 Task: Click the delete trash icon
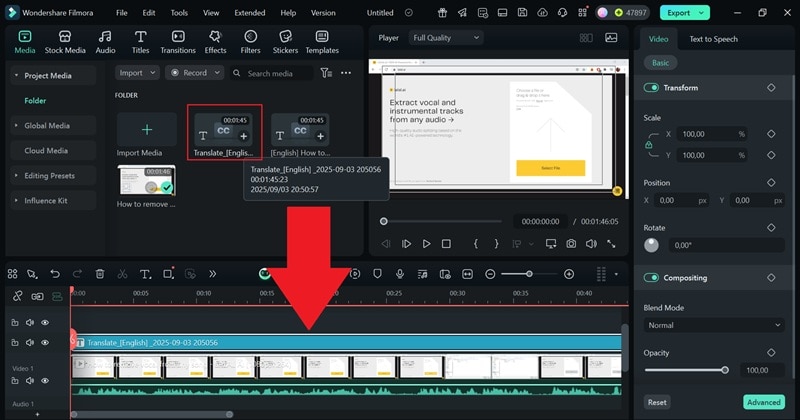100,274
